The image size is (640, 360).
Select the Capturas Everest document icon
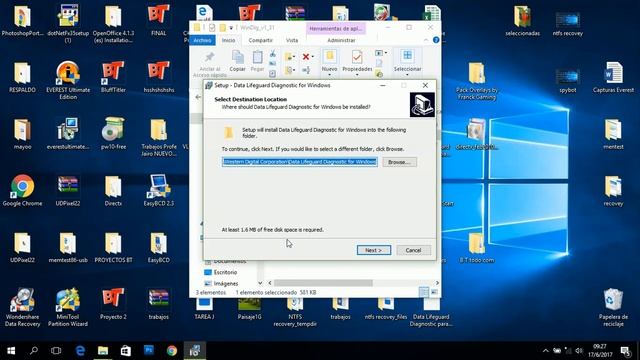(613, 77)
